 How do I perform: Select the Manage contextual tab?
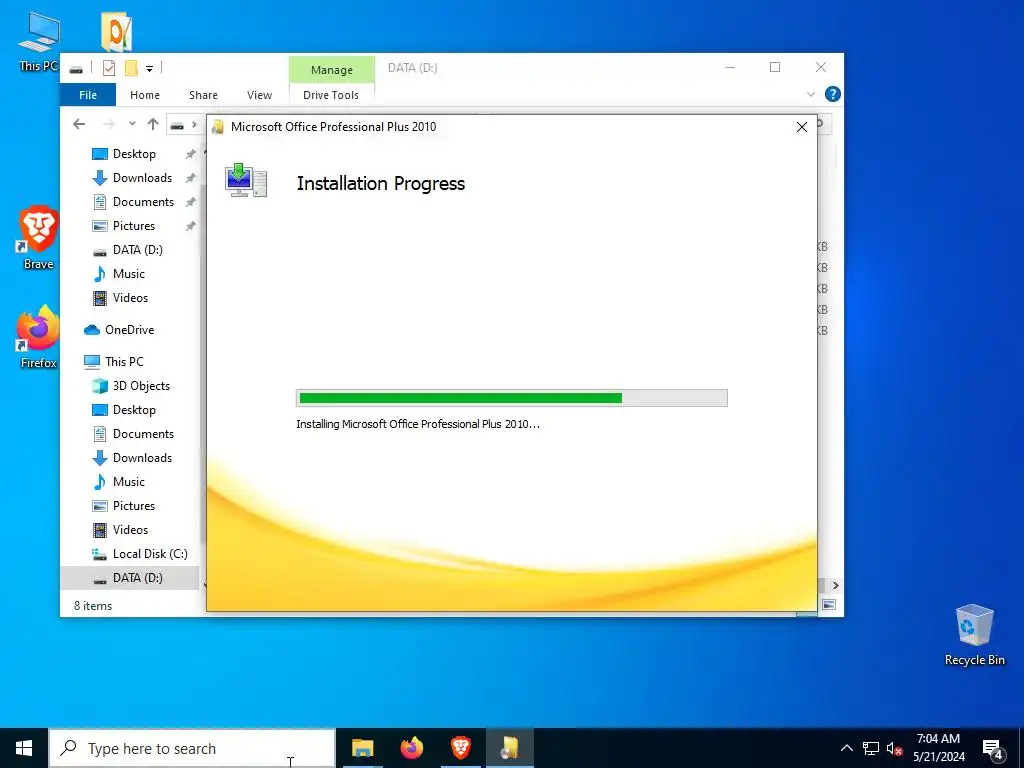332,70
